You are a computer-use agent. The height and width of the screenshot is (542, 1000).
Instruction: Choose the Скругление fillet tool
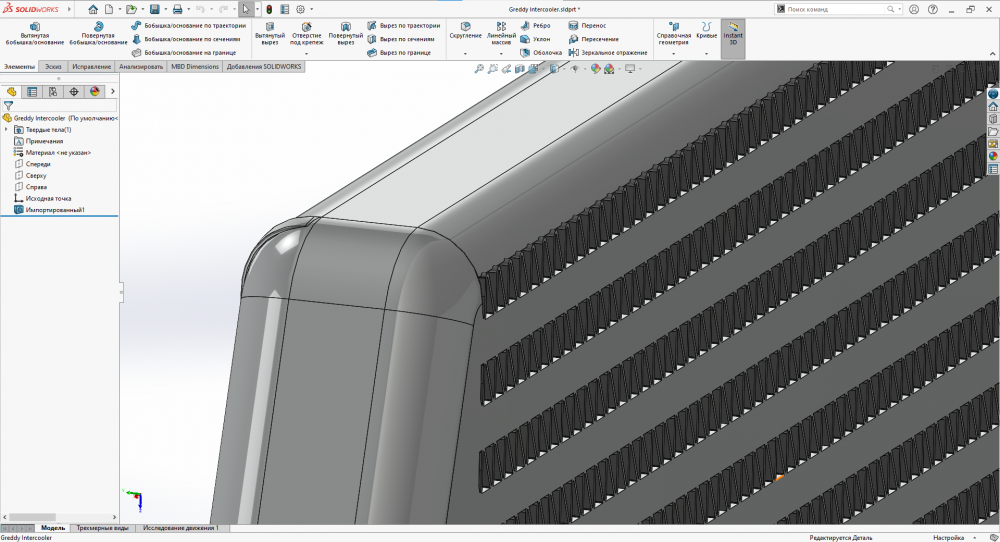point(465,30)
